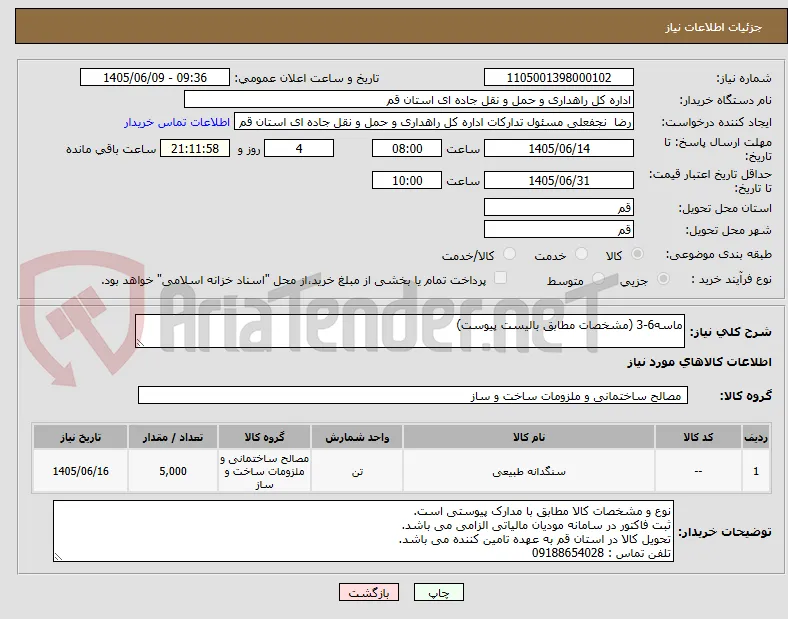The image size is (788, 619).
Task: Click the توضیحات خریدار notes textarea
Action: pyautogui.click(x=363, y=531)
